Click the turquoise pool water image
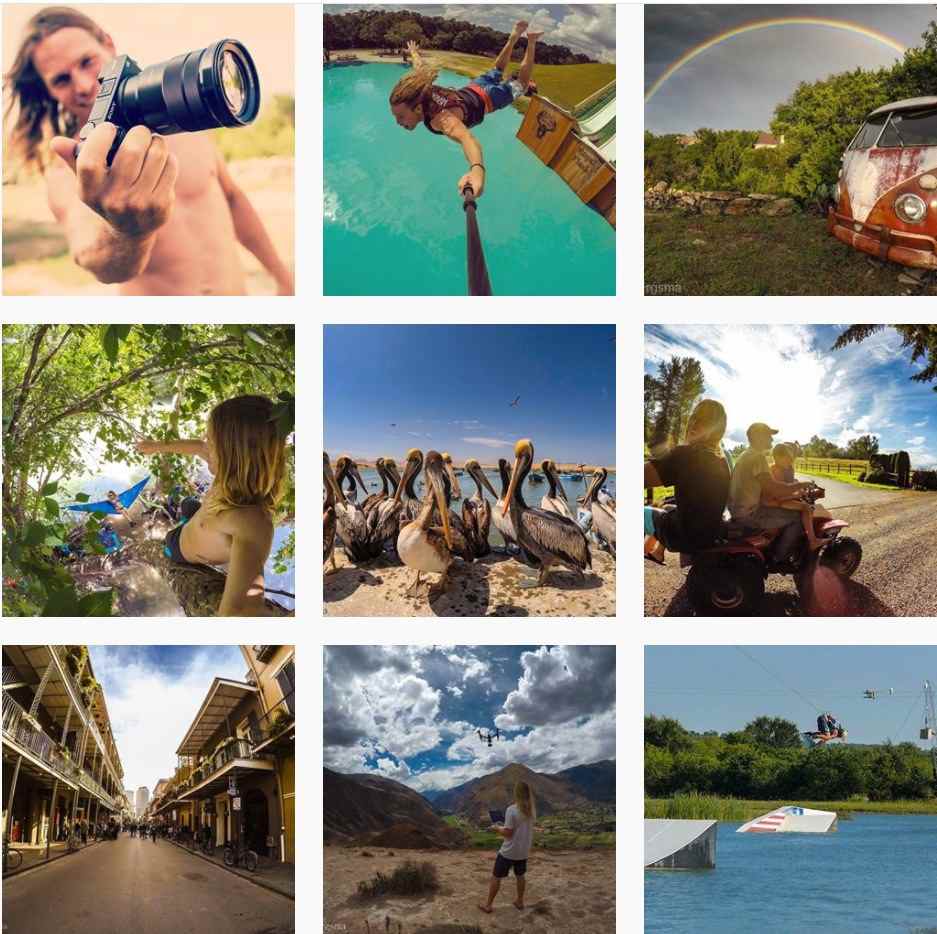Screen dimensions: 937x934 469,150
